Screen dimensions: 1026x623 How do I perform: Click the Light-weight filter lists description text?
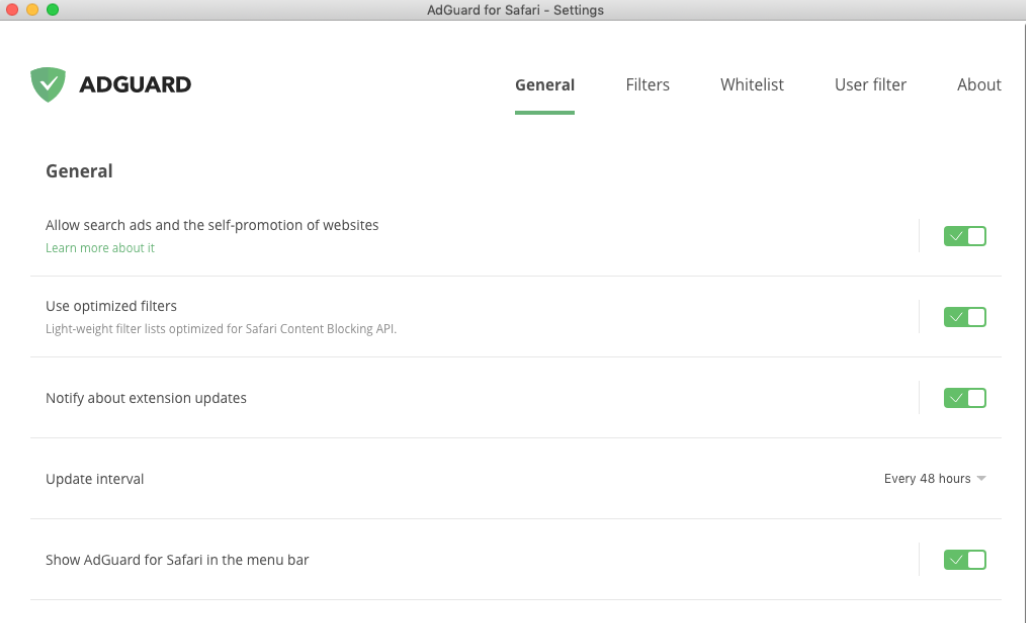click(221, 329)
